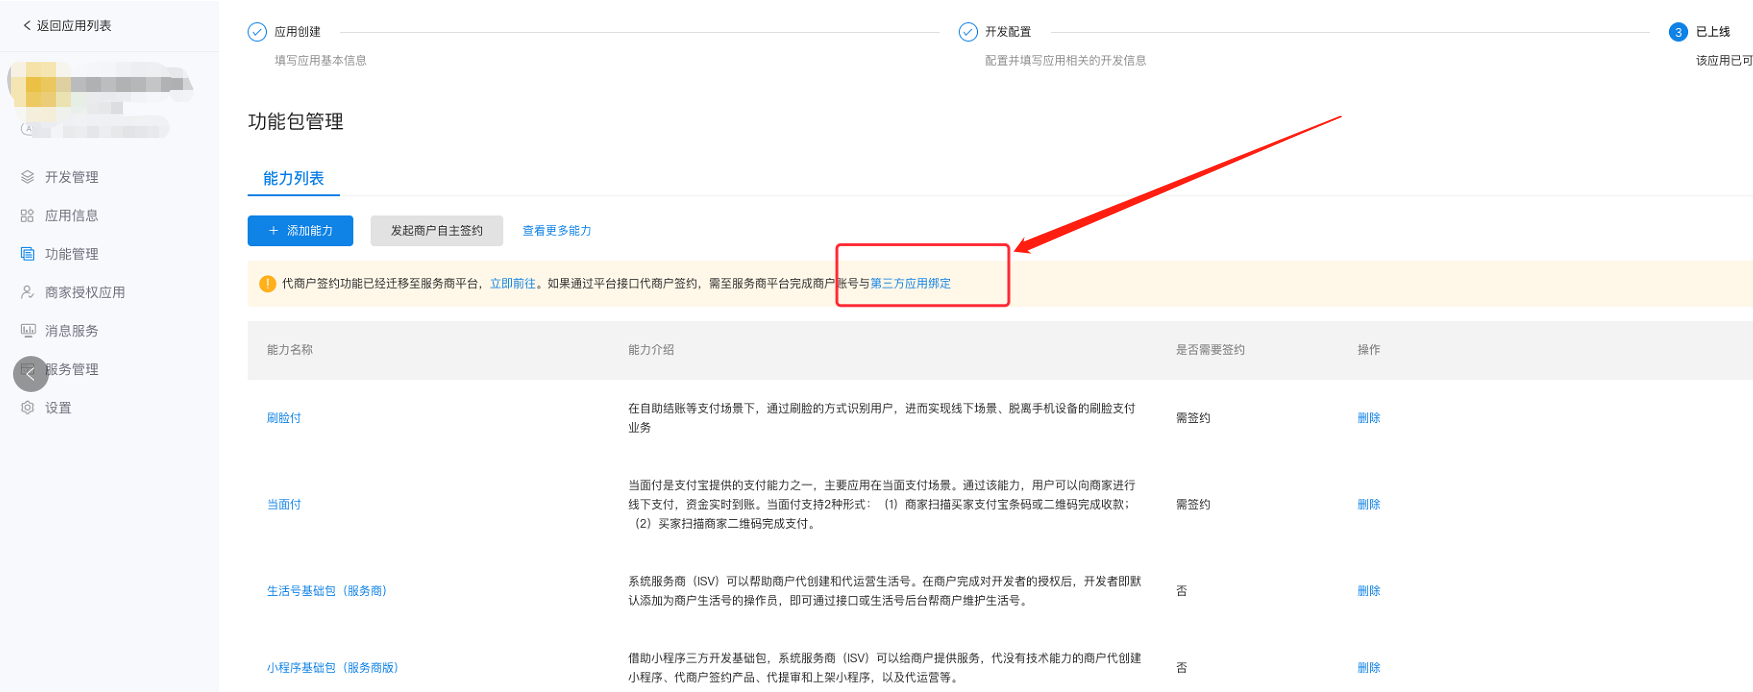Open 服务管理 in the sidebar

click(73, 369)
